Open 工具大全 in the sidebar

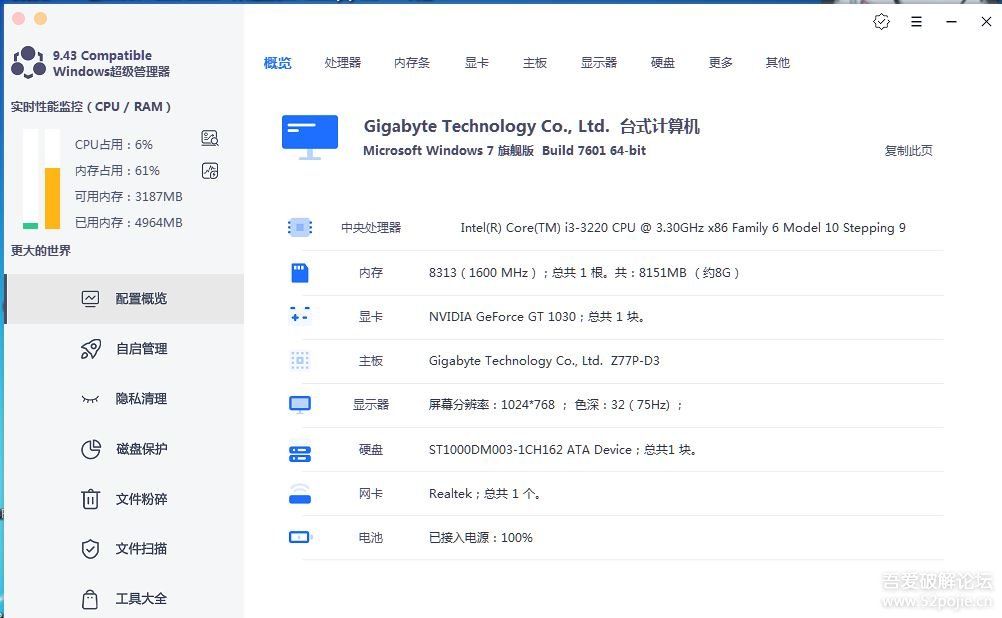click(124, 599)
